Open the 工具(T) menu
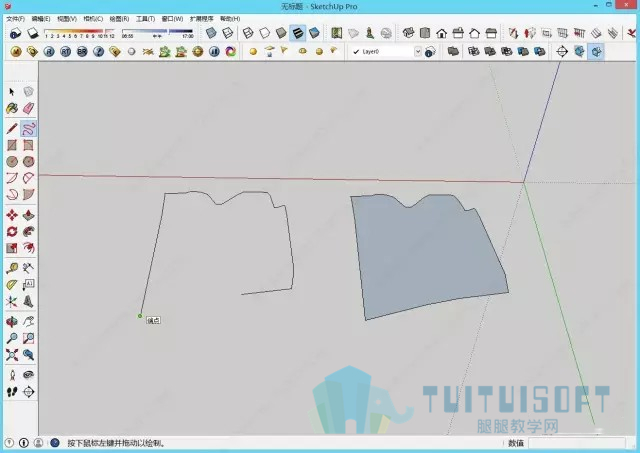The height and width of the screenshot is (453, 640). [x=145, y=19]
